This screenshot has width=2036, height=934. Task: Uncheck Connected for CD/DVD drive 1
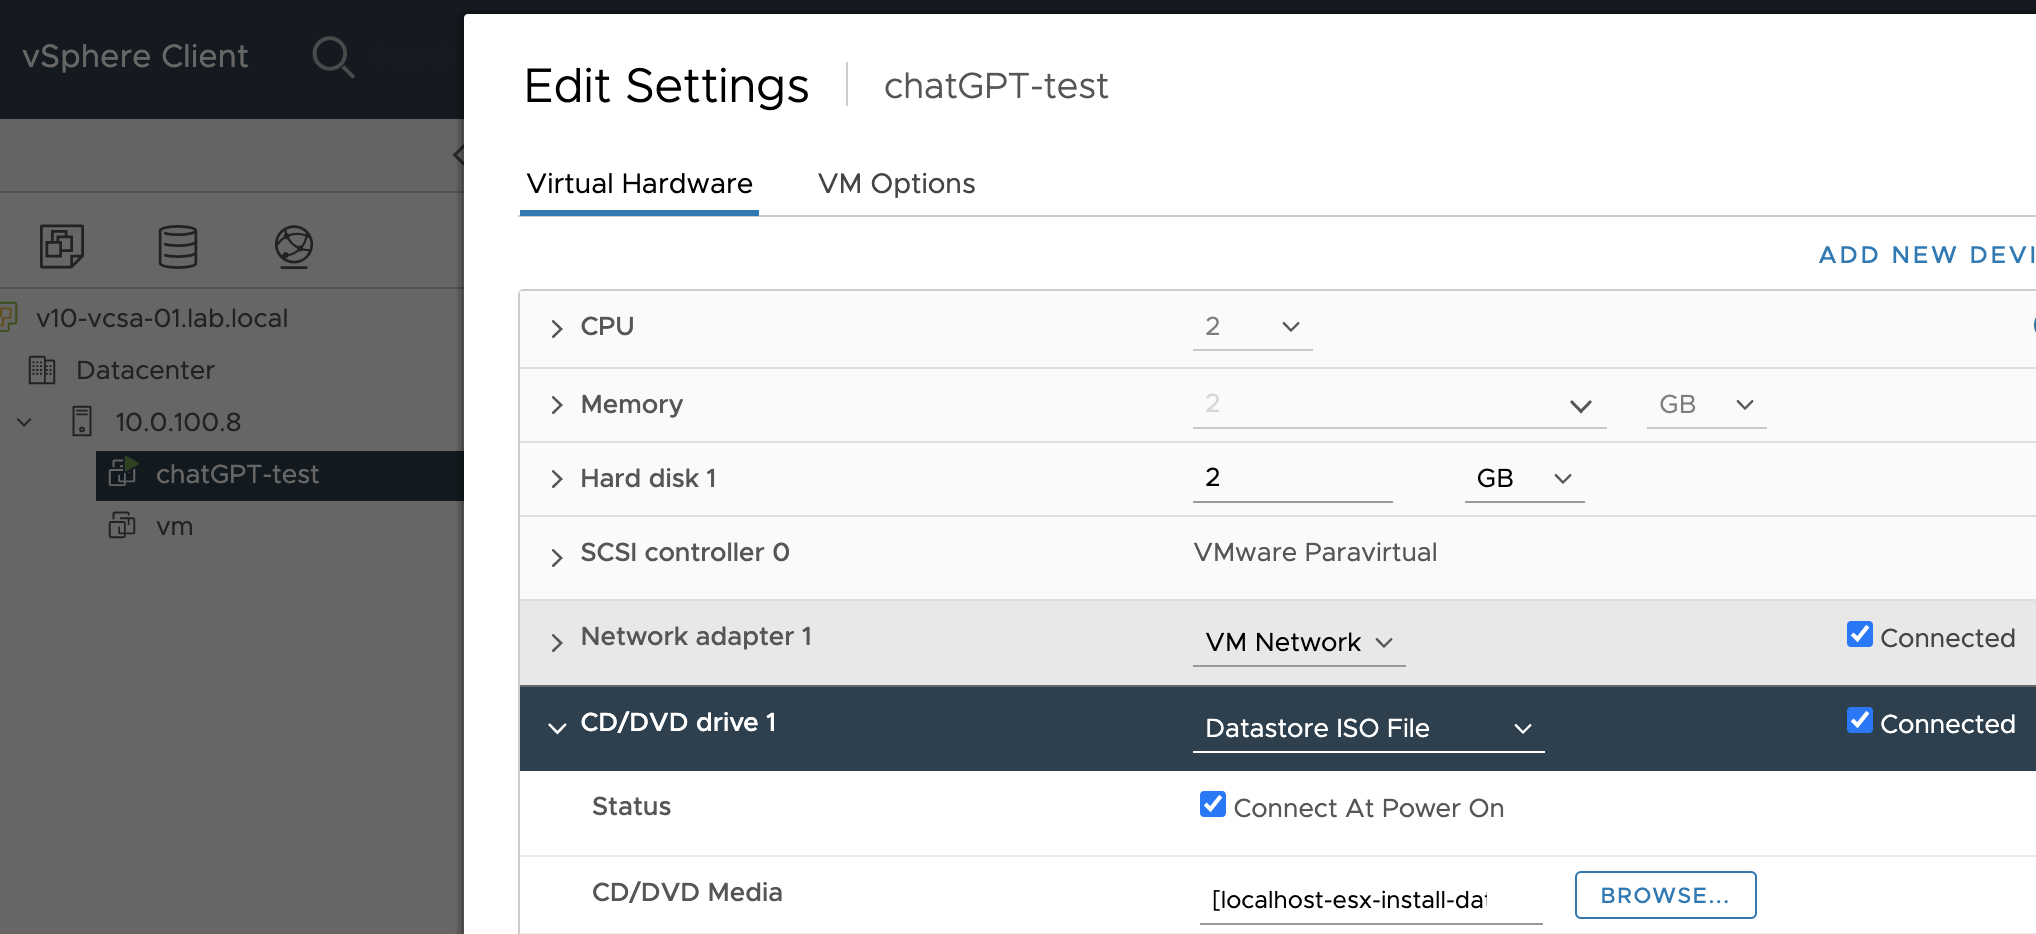[x=1859, y=721]
